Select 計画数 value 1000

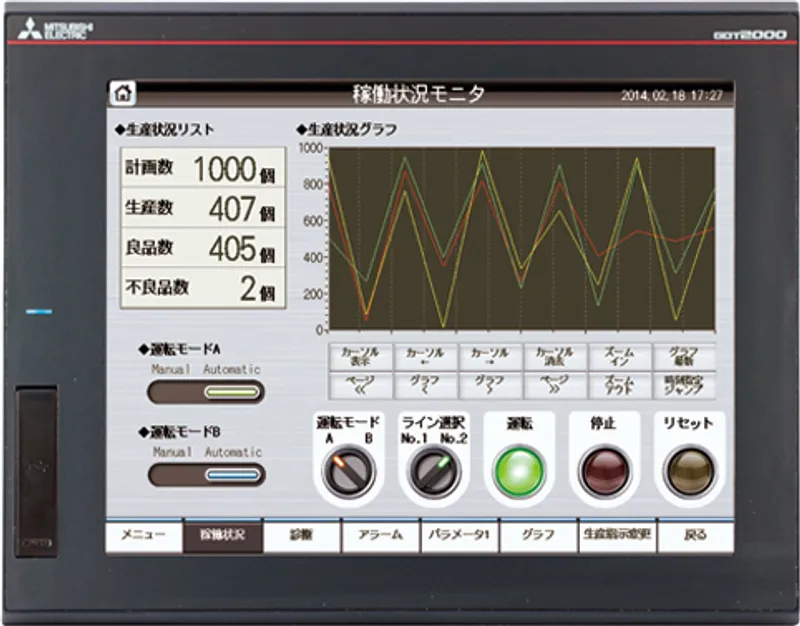pyautogui.click(x=224, y=169)
